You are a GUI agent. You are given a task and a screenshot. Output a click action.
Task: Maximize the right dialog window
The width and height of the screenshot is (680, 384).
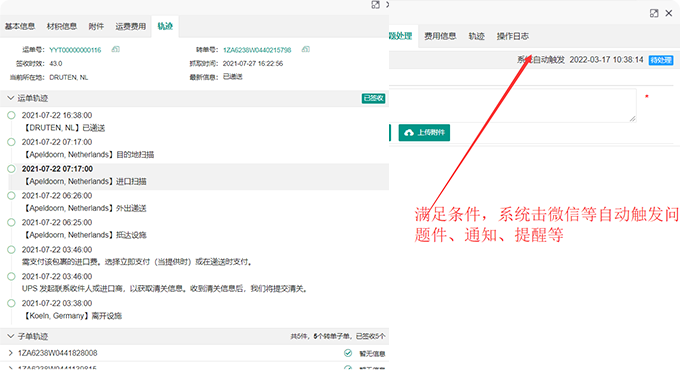(654, 13)
